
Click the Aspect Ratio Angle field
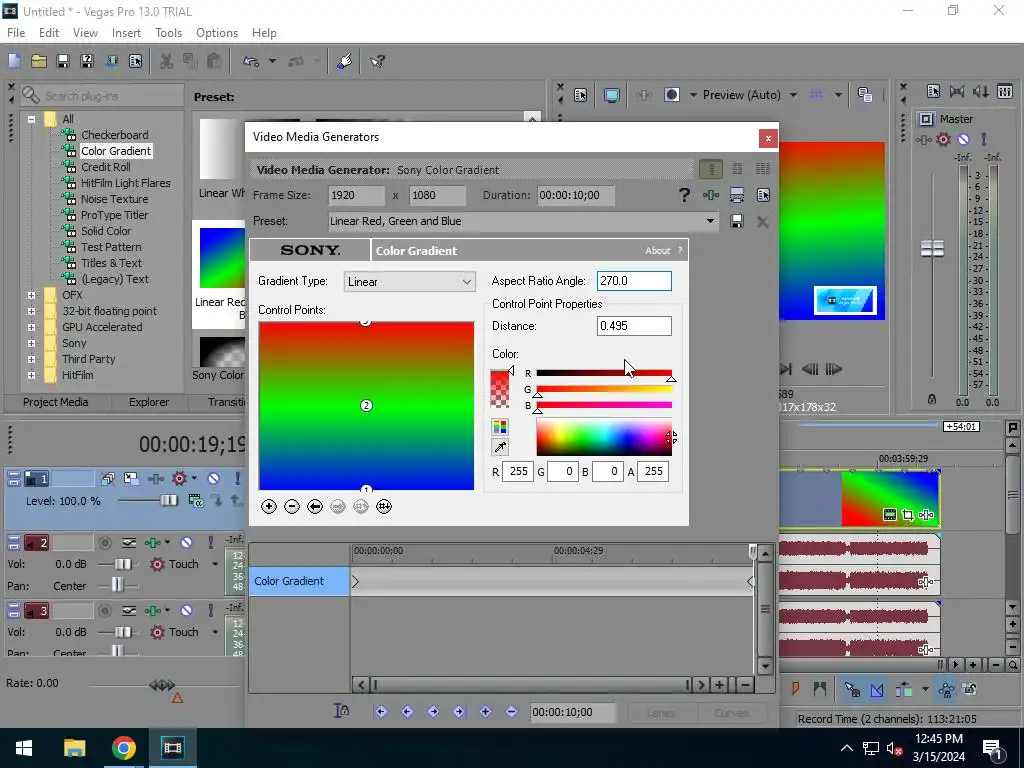(634, 281)
